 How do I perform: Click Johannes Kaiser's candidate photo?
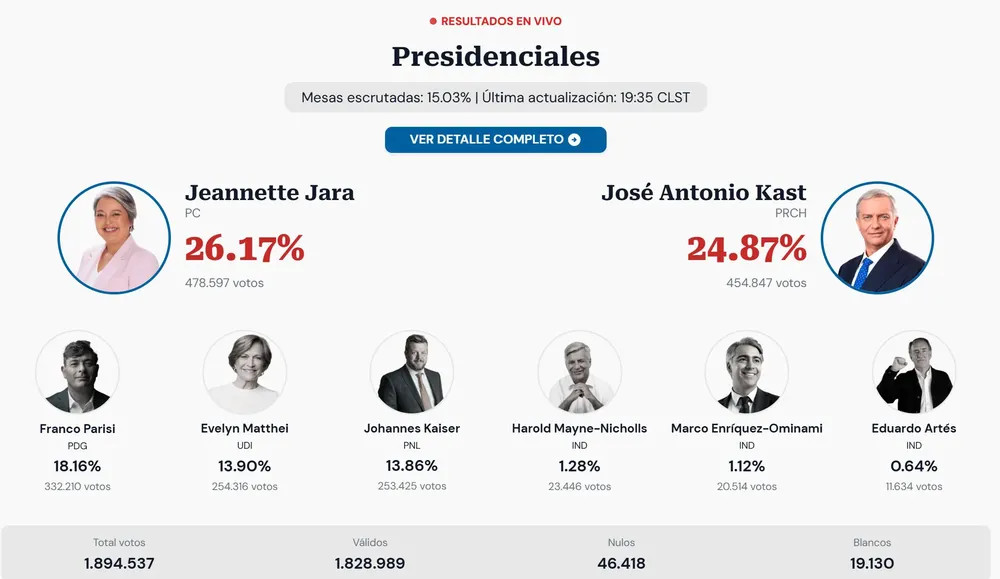[x=412, y=371]
